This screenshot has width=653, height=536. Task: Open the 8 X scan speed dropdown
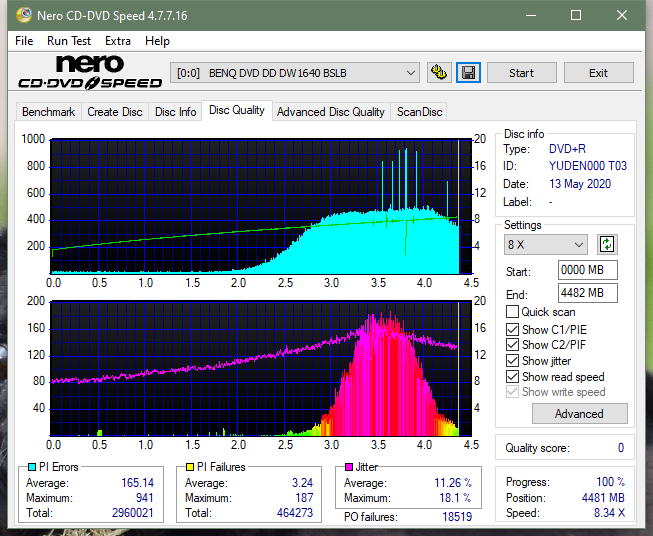click(x=546, y=244)
